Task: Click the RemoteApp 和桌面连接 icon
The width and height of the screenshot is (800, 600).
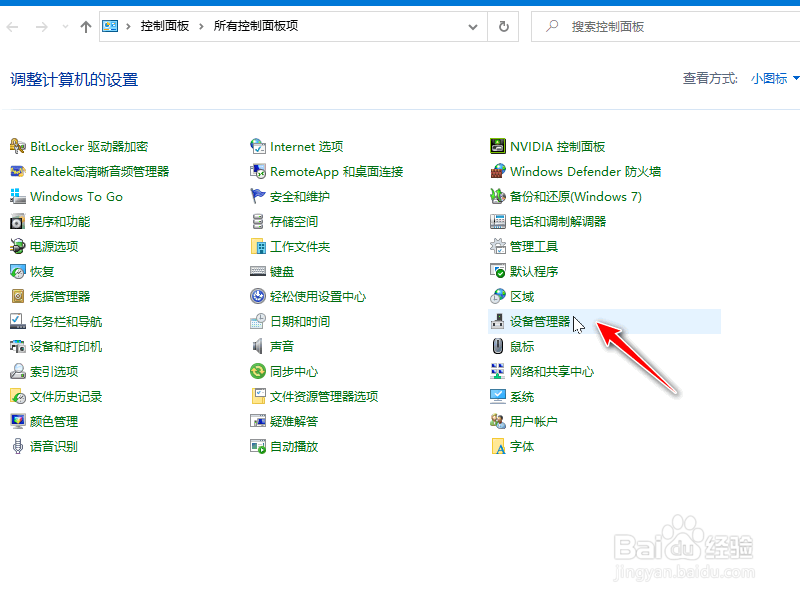Action: coord(258,171)
